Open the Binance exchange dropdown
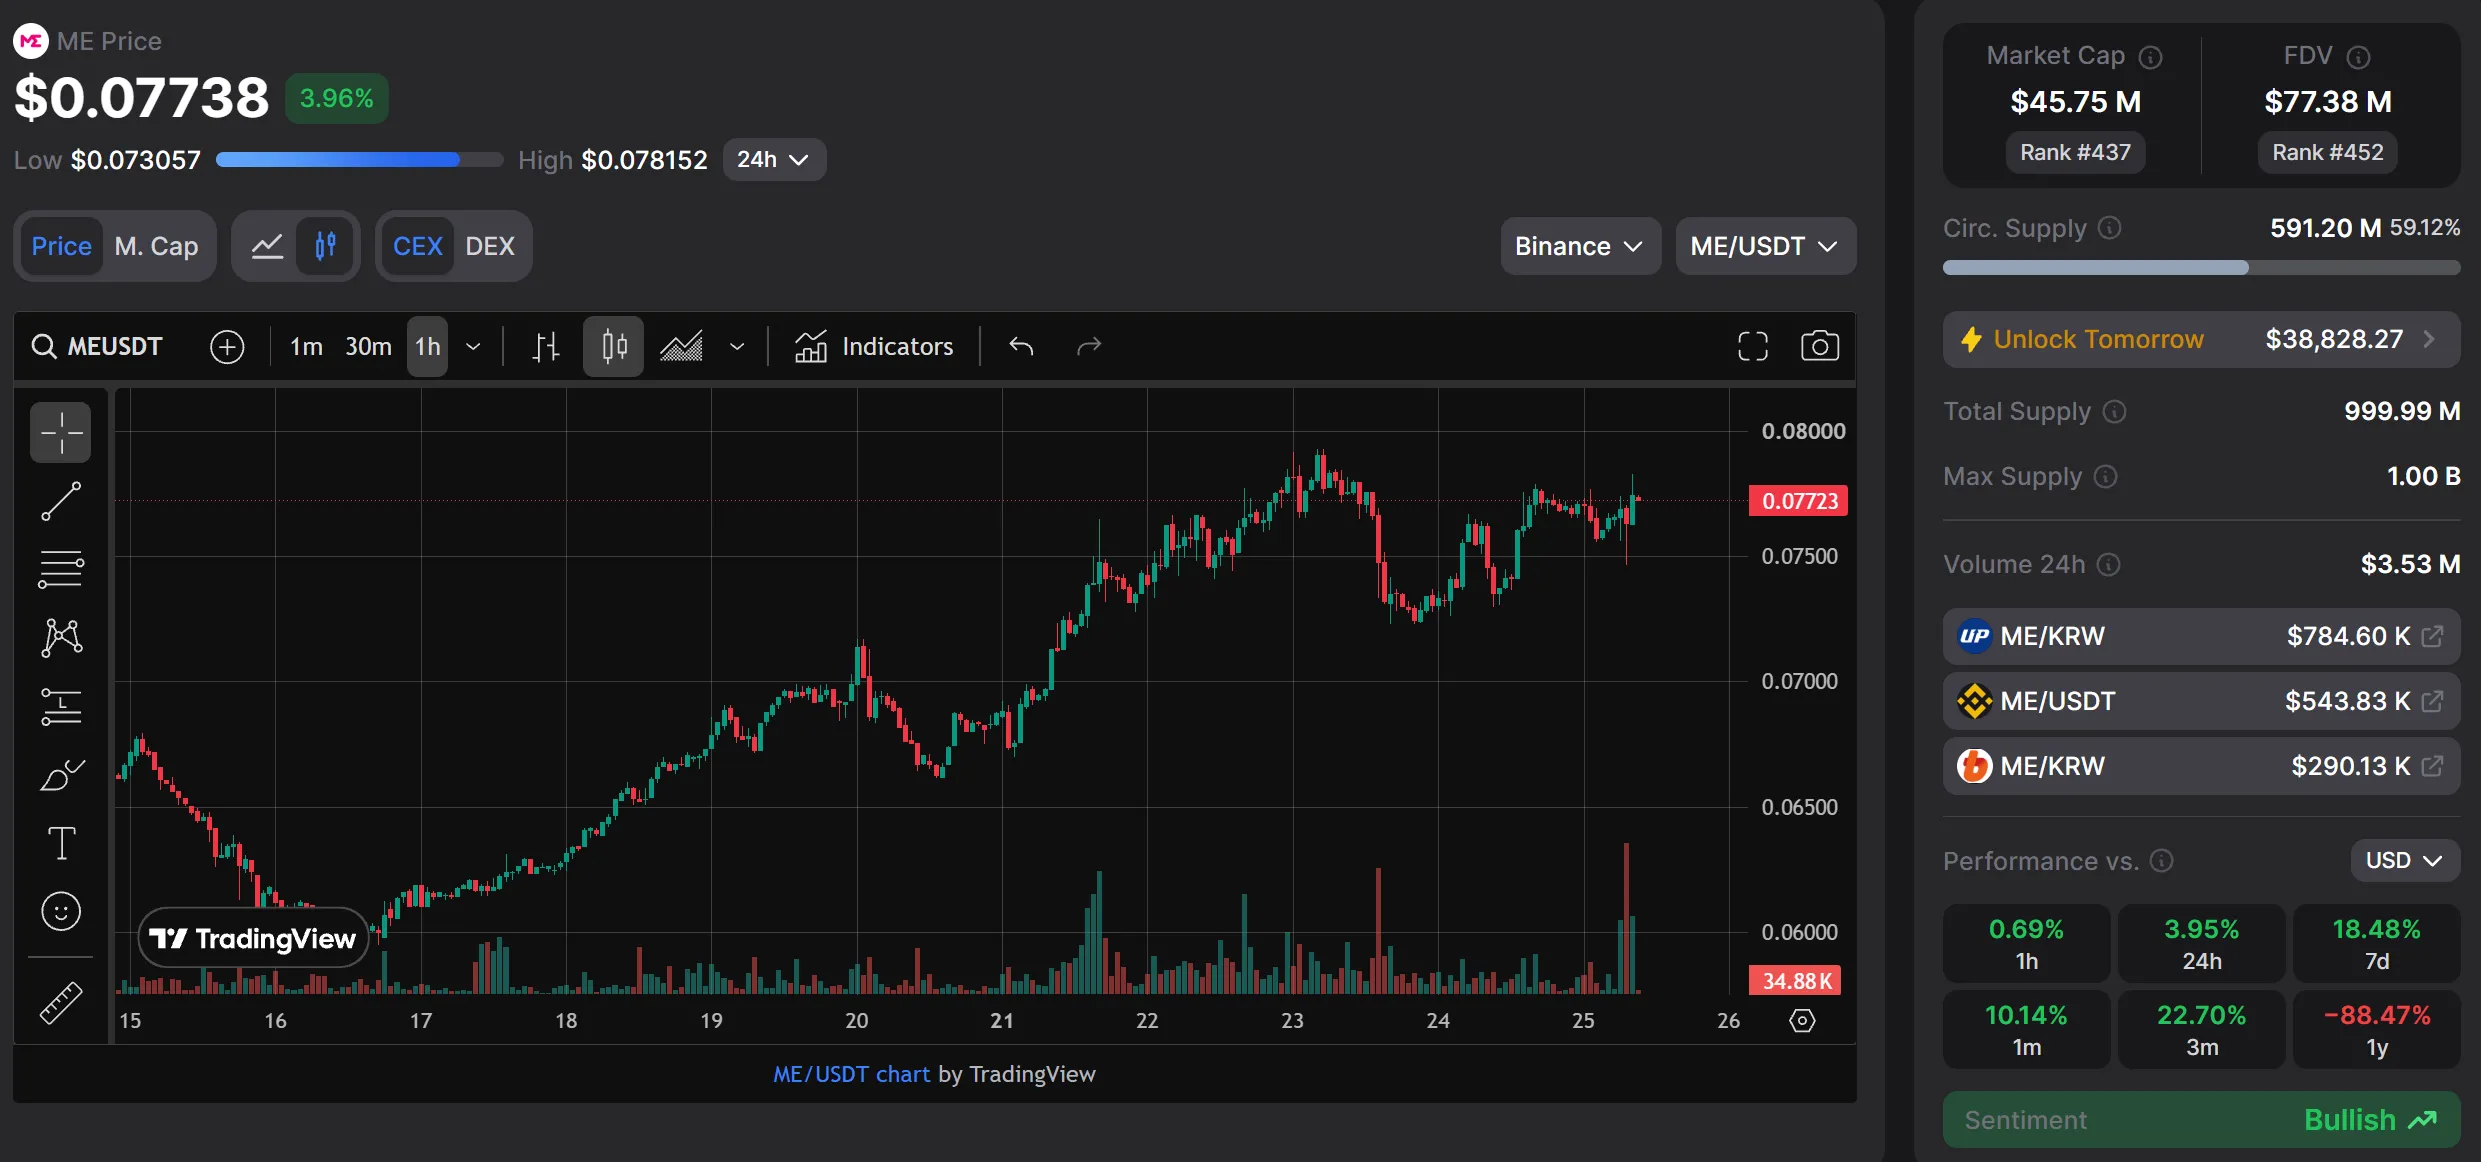The width and height of the screenshot is (2481, 1162). coord(1580,246)
